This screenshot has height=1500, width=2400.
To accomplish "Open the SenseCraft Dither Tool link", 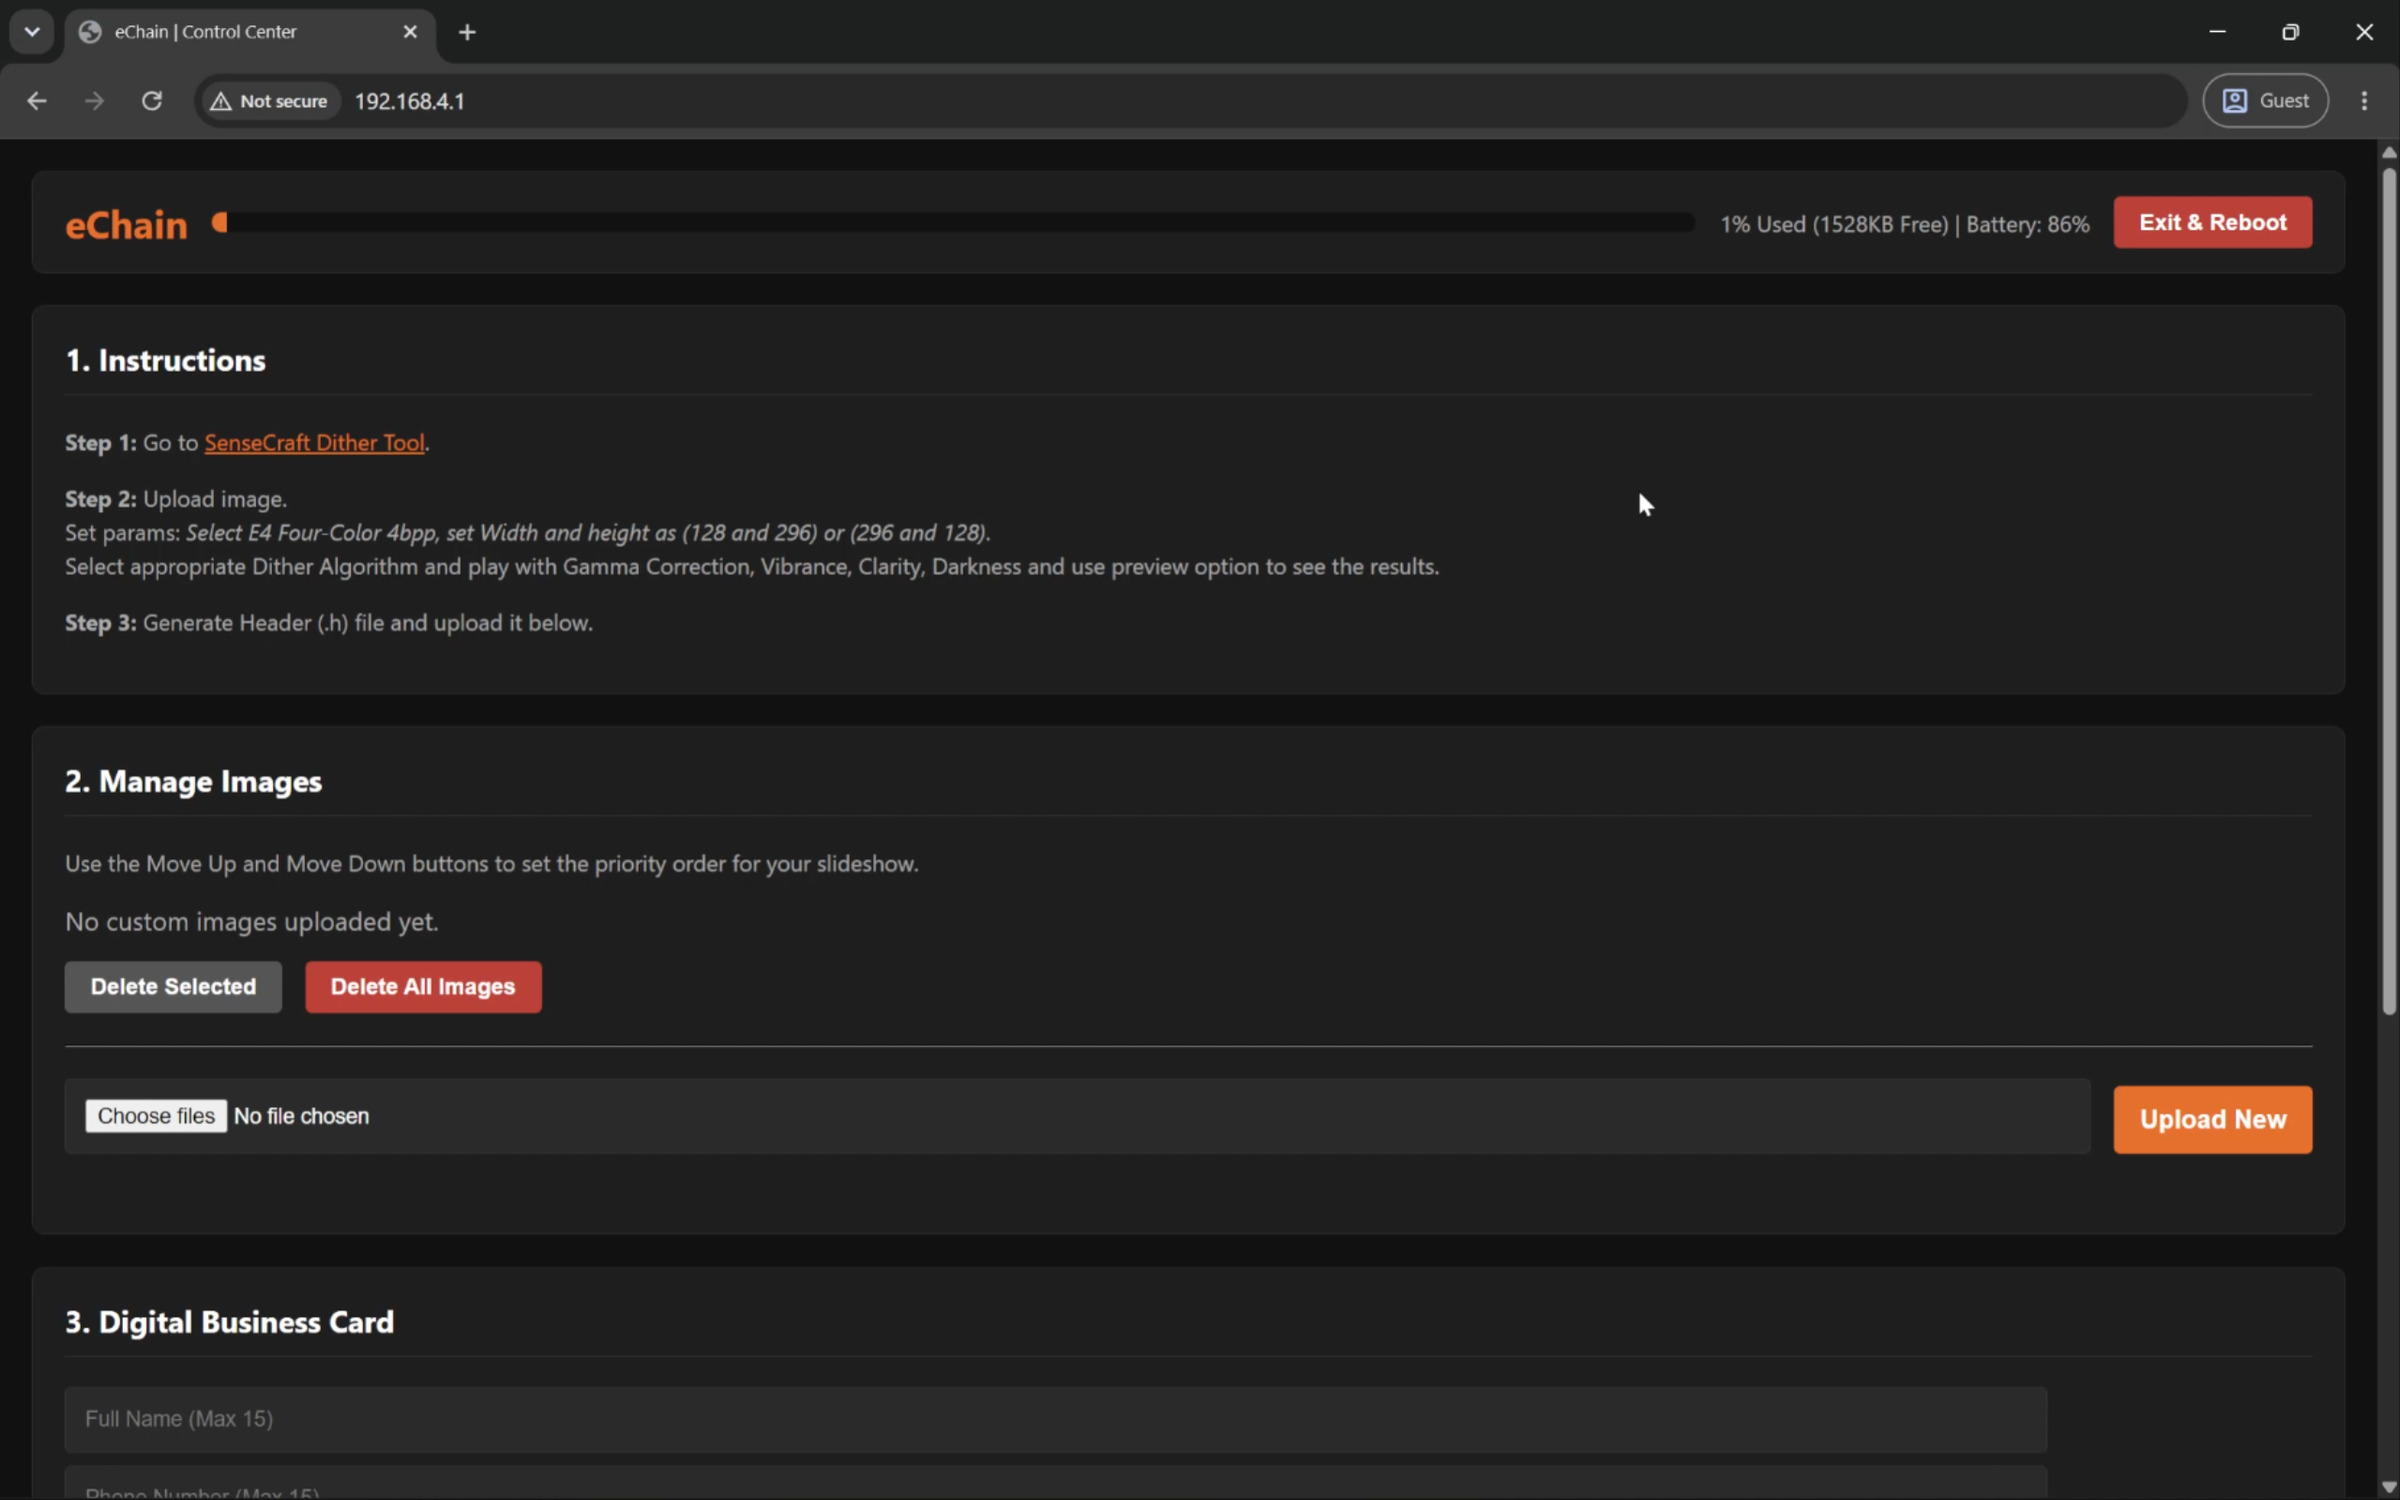I will pyautogui.click(x=315, y=443).
